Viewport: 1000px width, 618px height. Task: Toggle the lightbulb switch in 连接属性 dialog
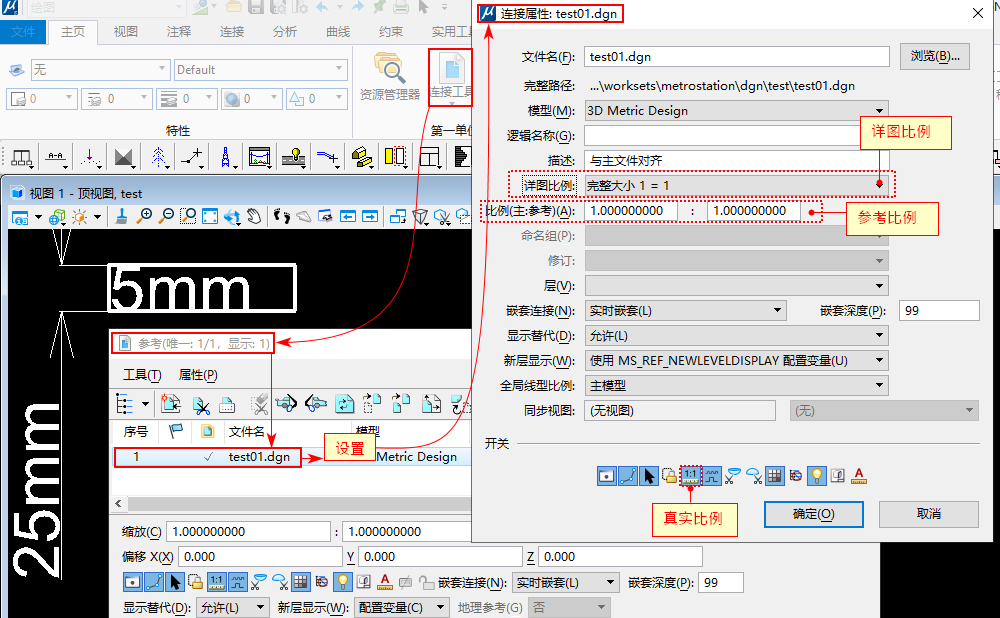(816, 476)
